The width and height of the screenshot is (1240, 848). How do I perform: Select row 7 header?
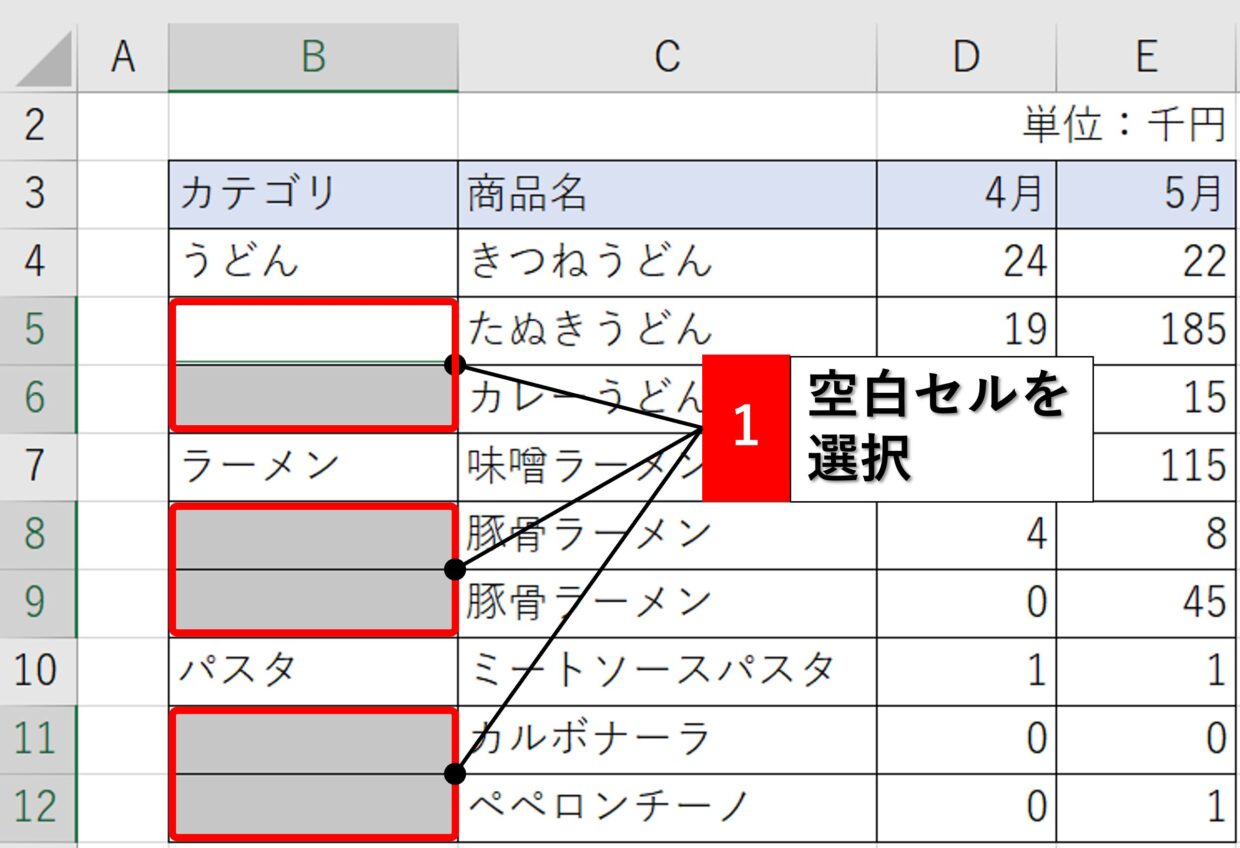click(x=37, y=466)
